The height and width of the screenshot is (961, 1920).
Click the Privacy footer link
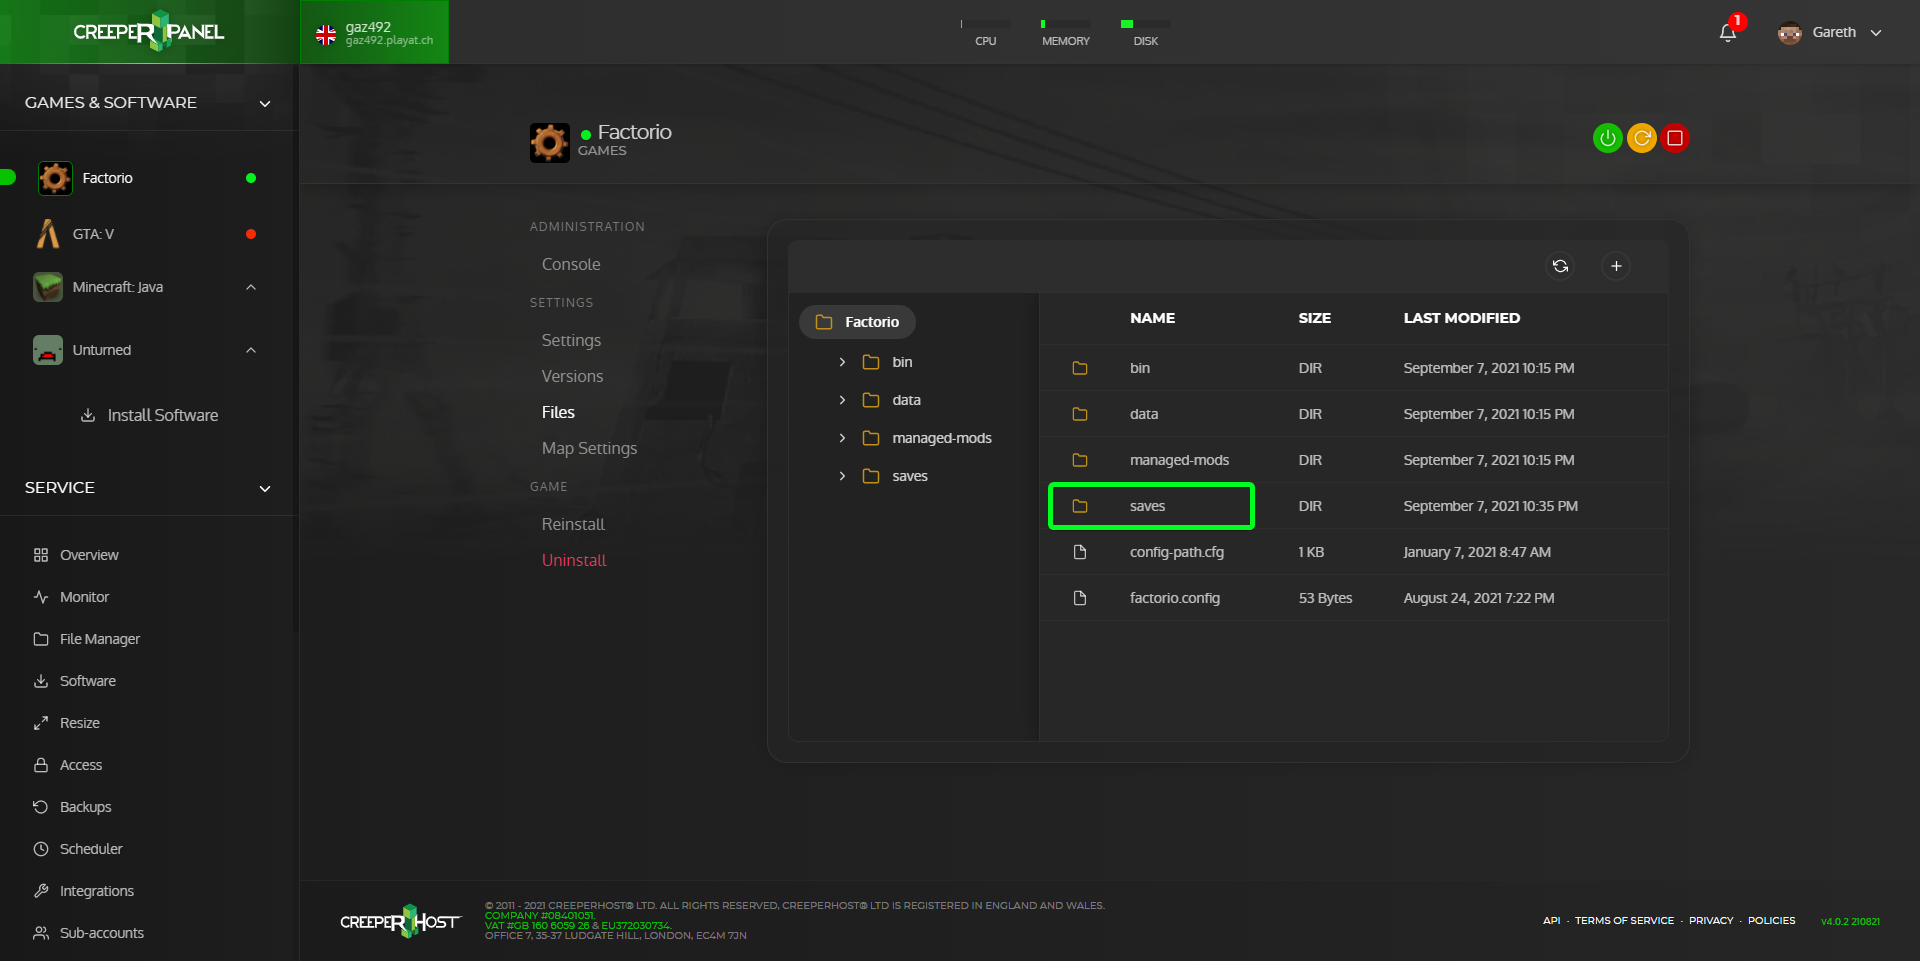pyautogui.click(x=1711, y=921)
